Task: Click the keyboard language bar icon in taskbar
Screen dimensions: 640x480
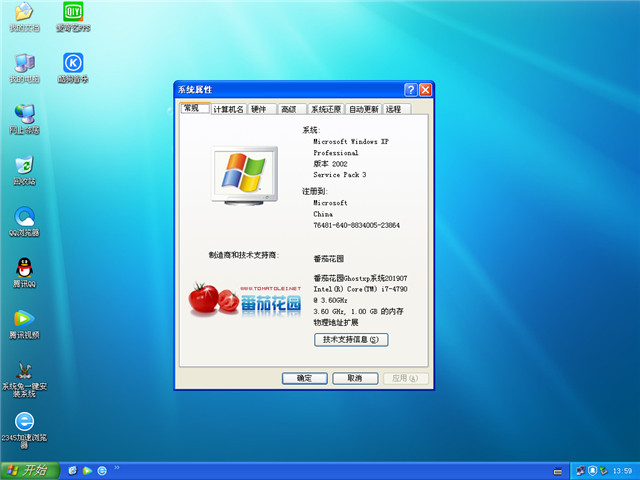Action: tap(558, 471)
